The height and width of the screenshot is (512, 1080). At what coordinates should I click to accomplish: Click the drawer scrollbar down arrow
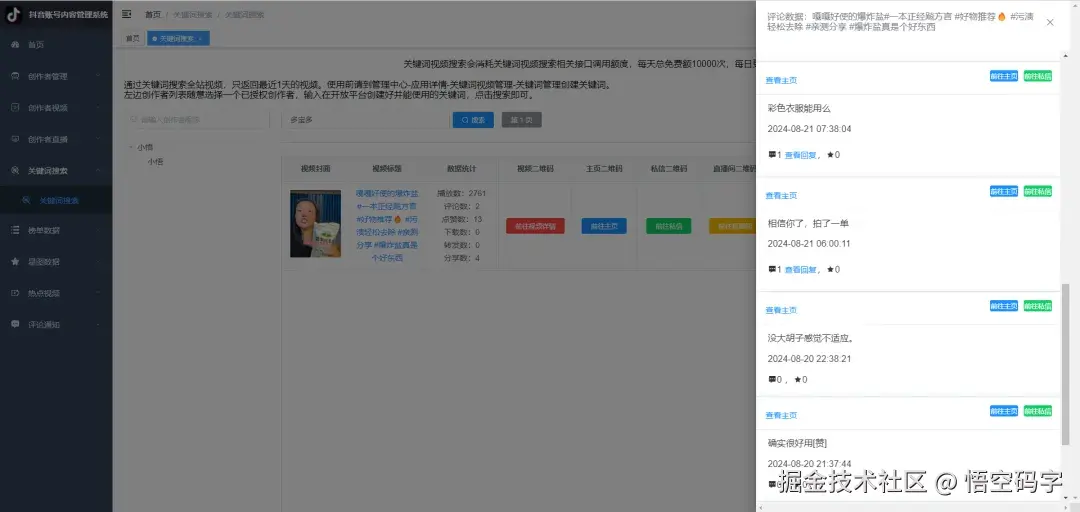(1066, 498)
